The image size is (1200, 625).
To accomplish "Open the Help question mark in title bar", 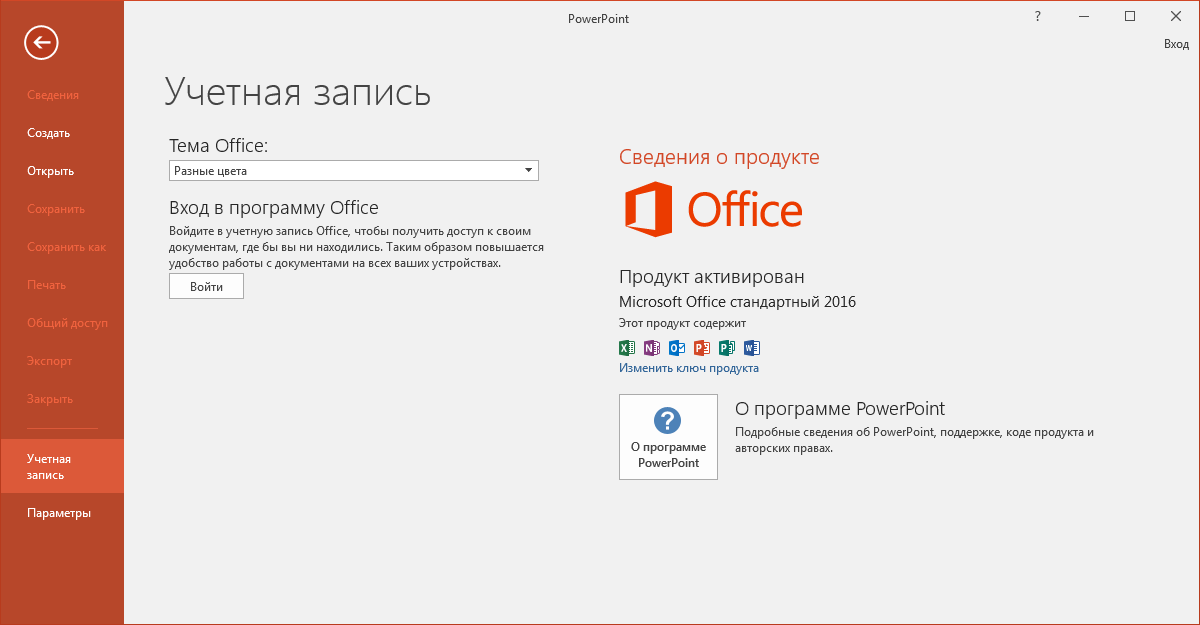I will point(1038,16).
